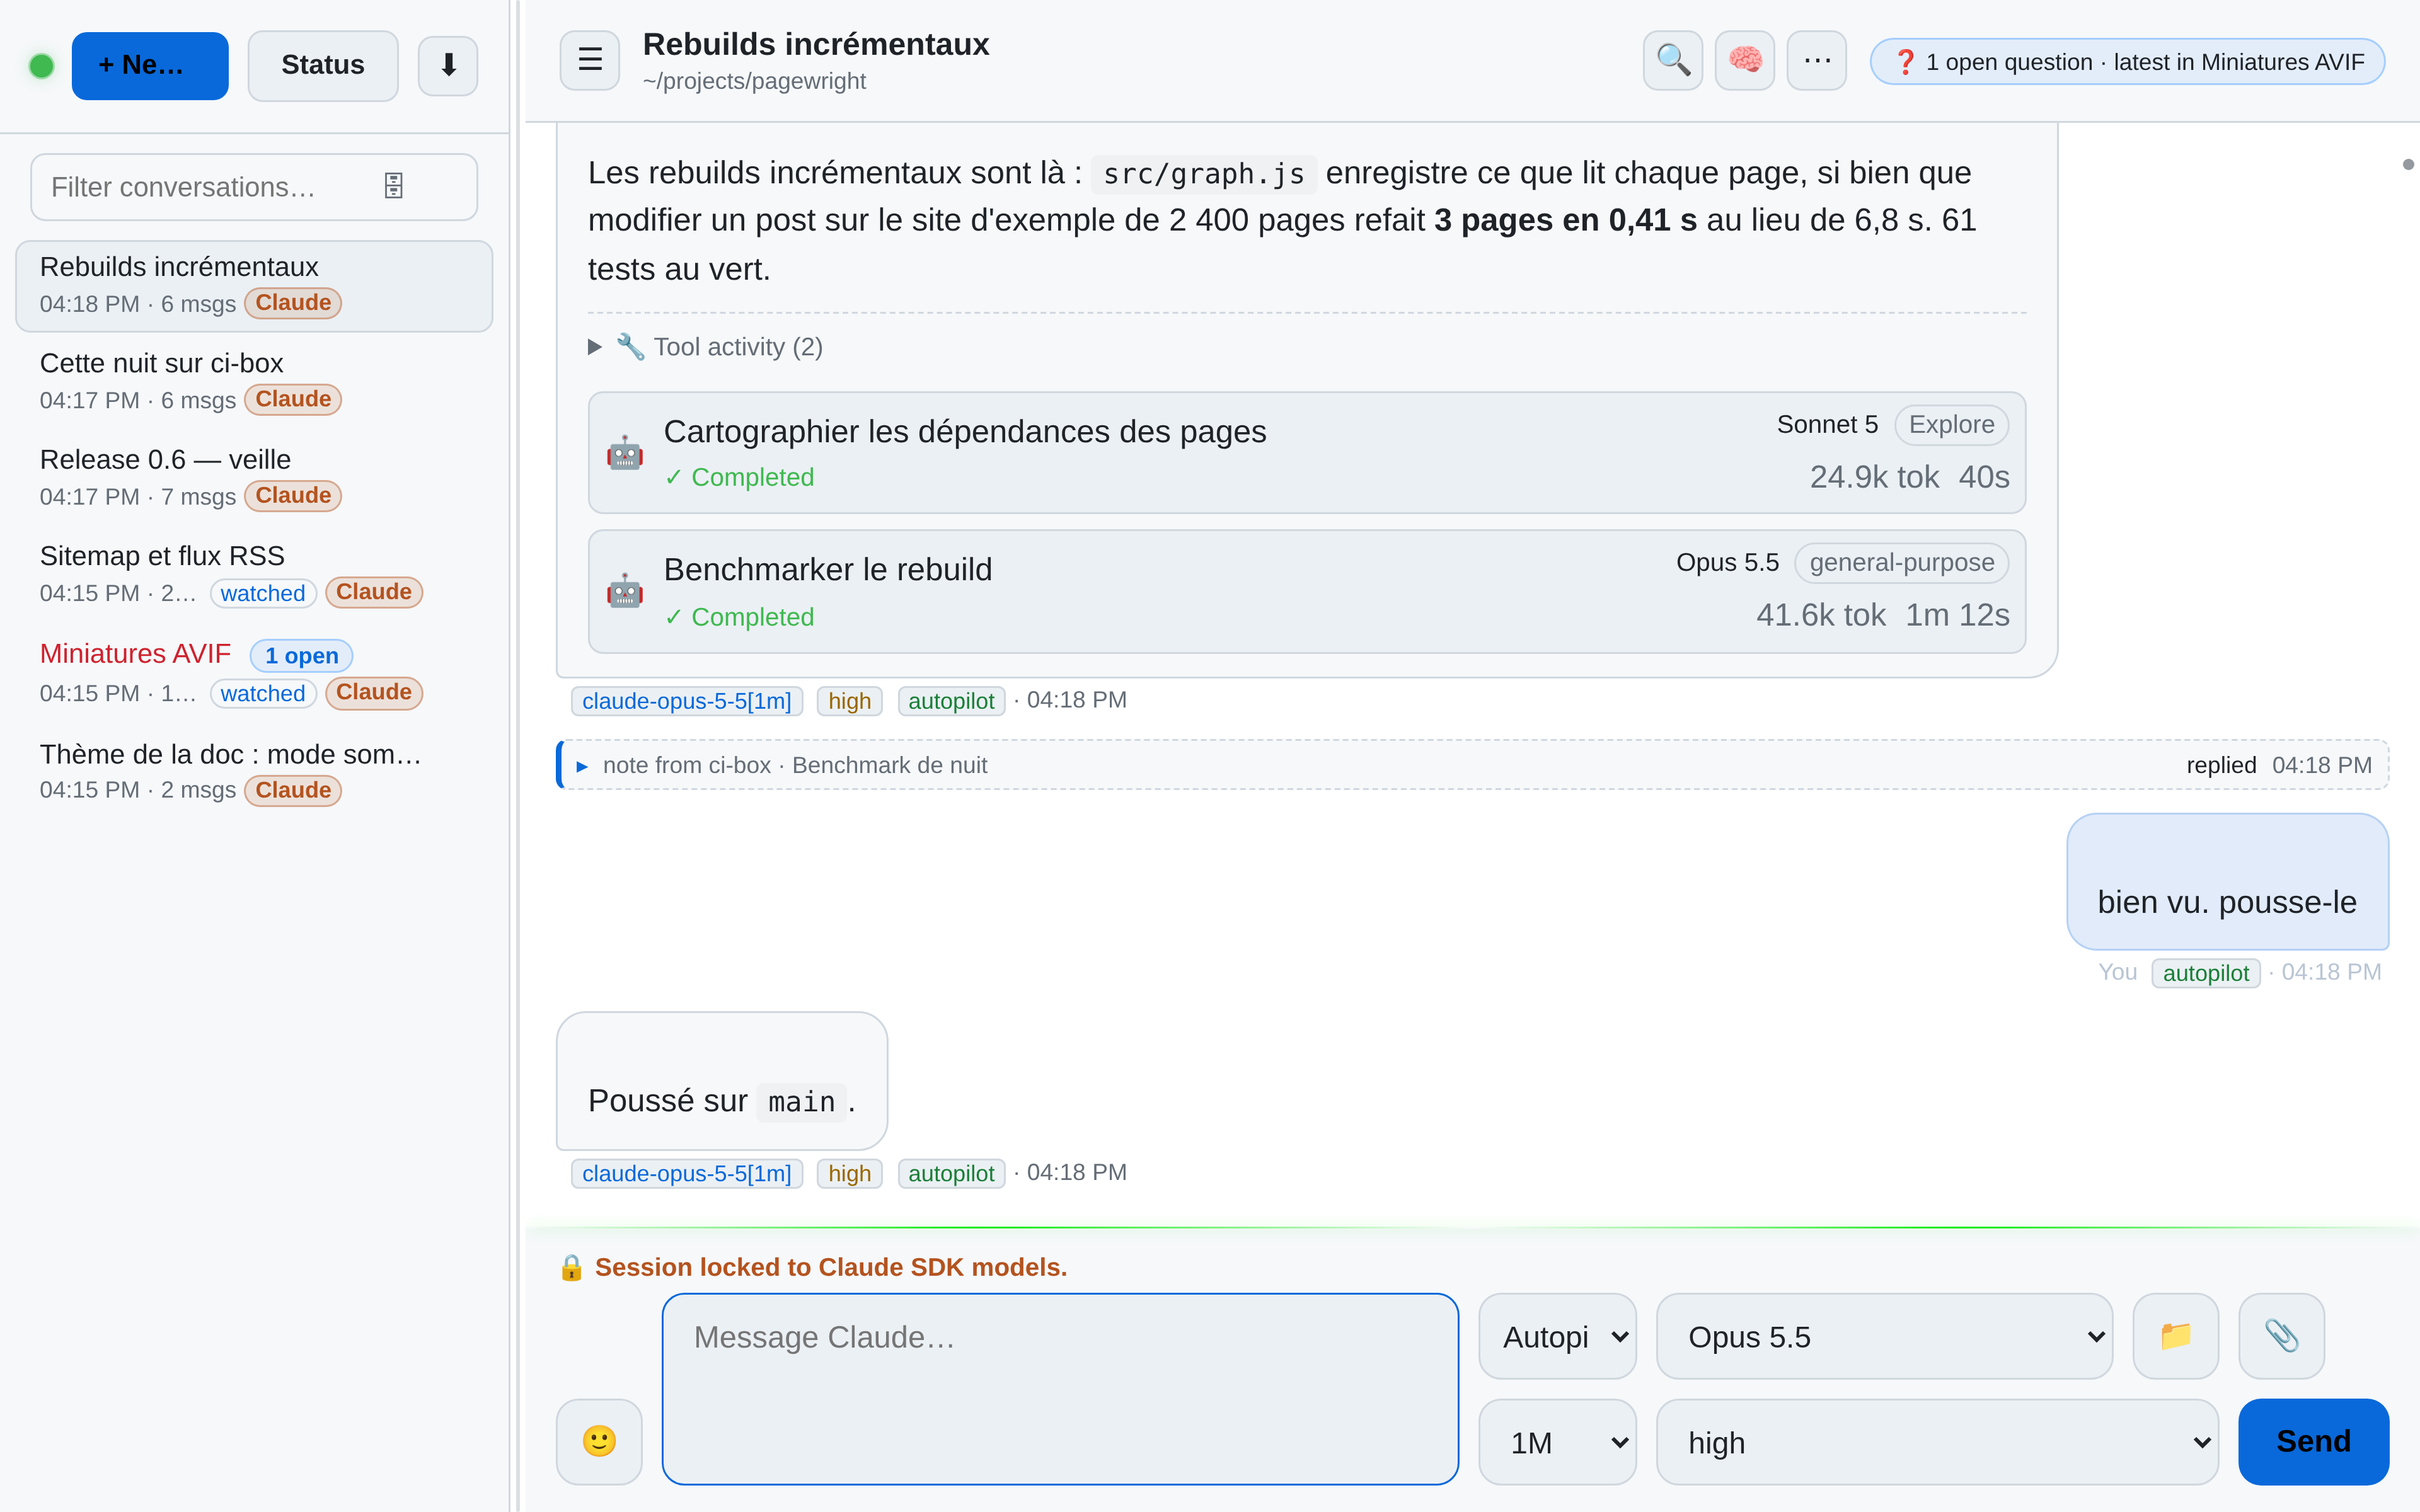Open the Opus 5.5 model dropdown
Viewport: 2420px width, 1512px height.
coord(1884,1336)
